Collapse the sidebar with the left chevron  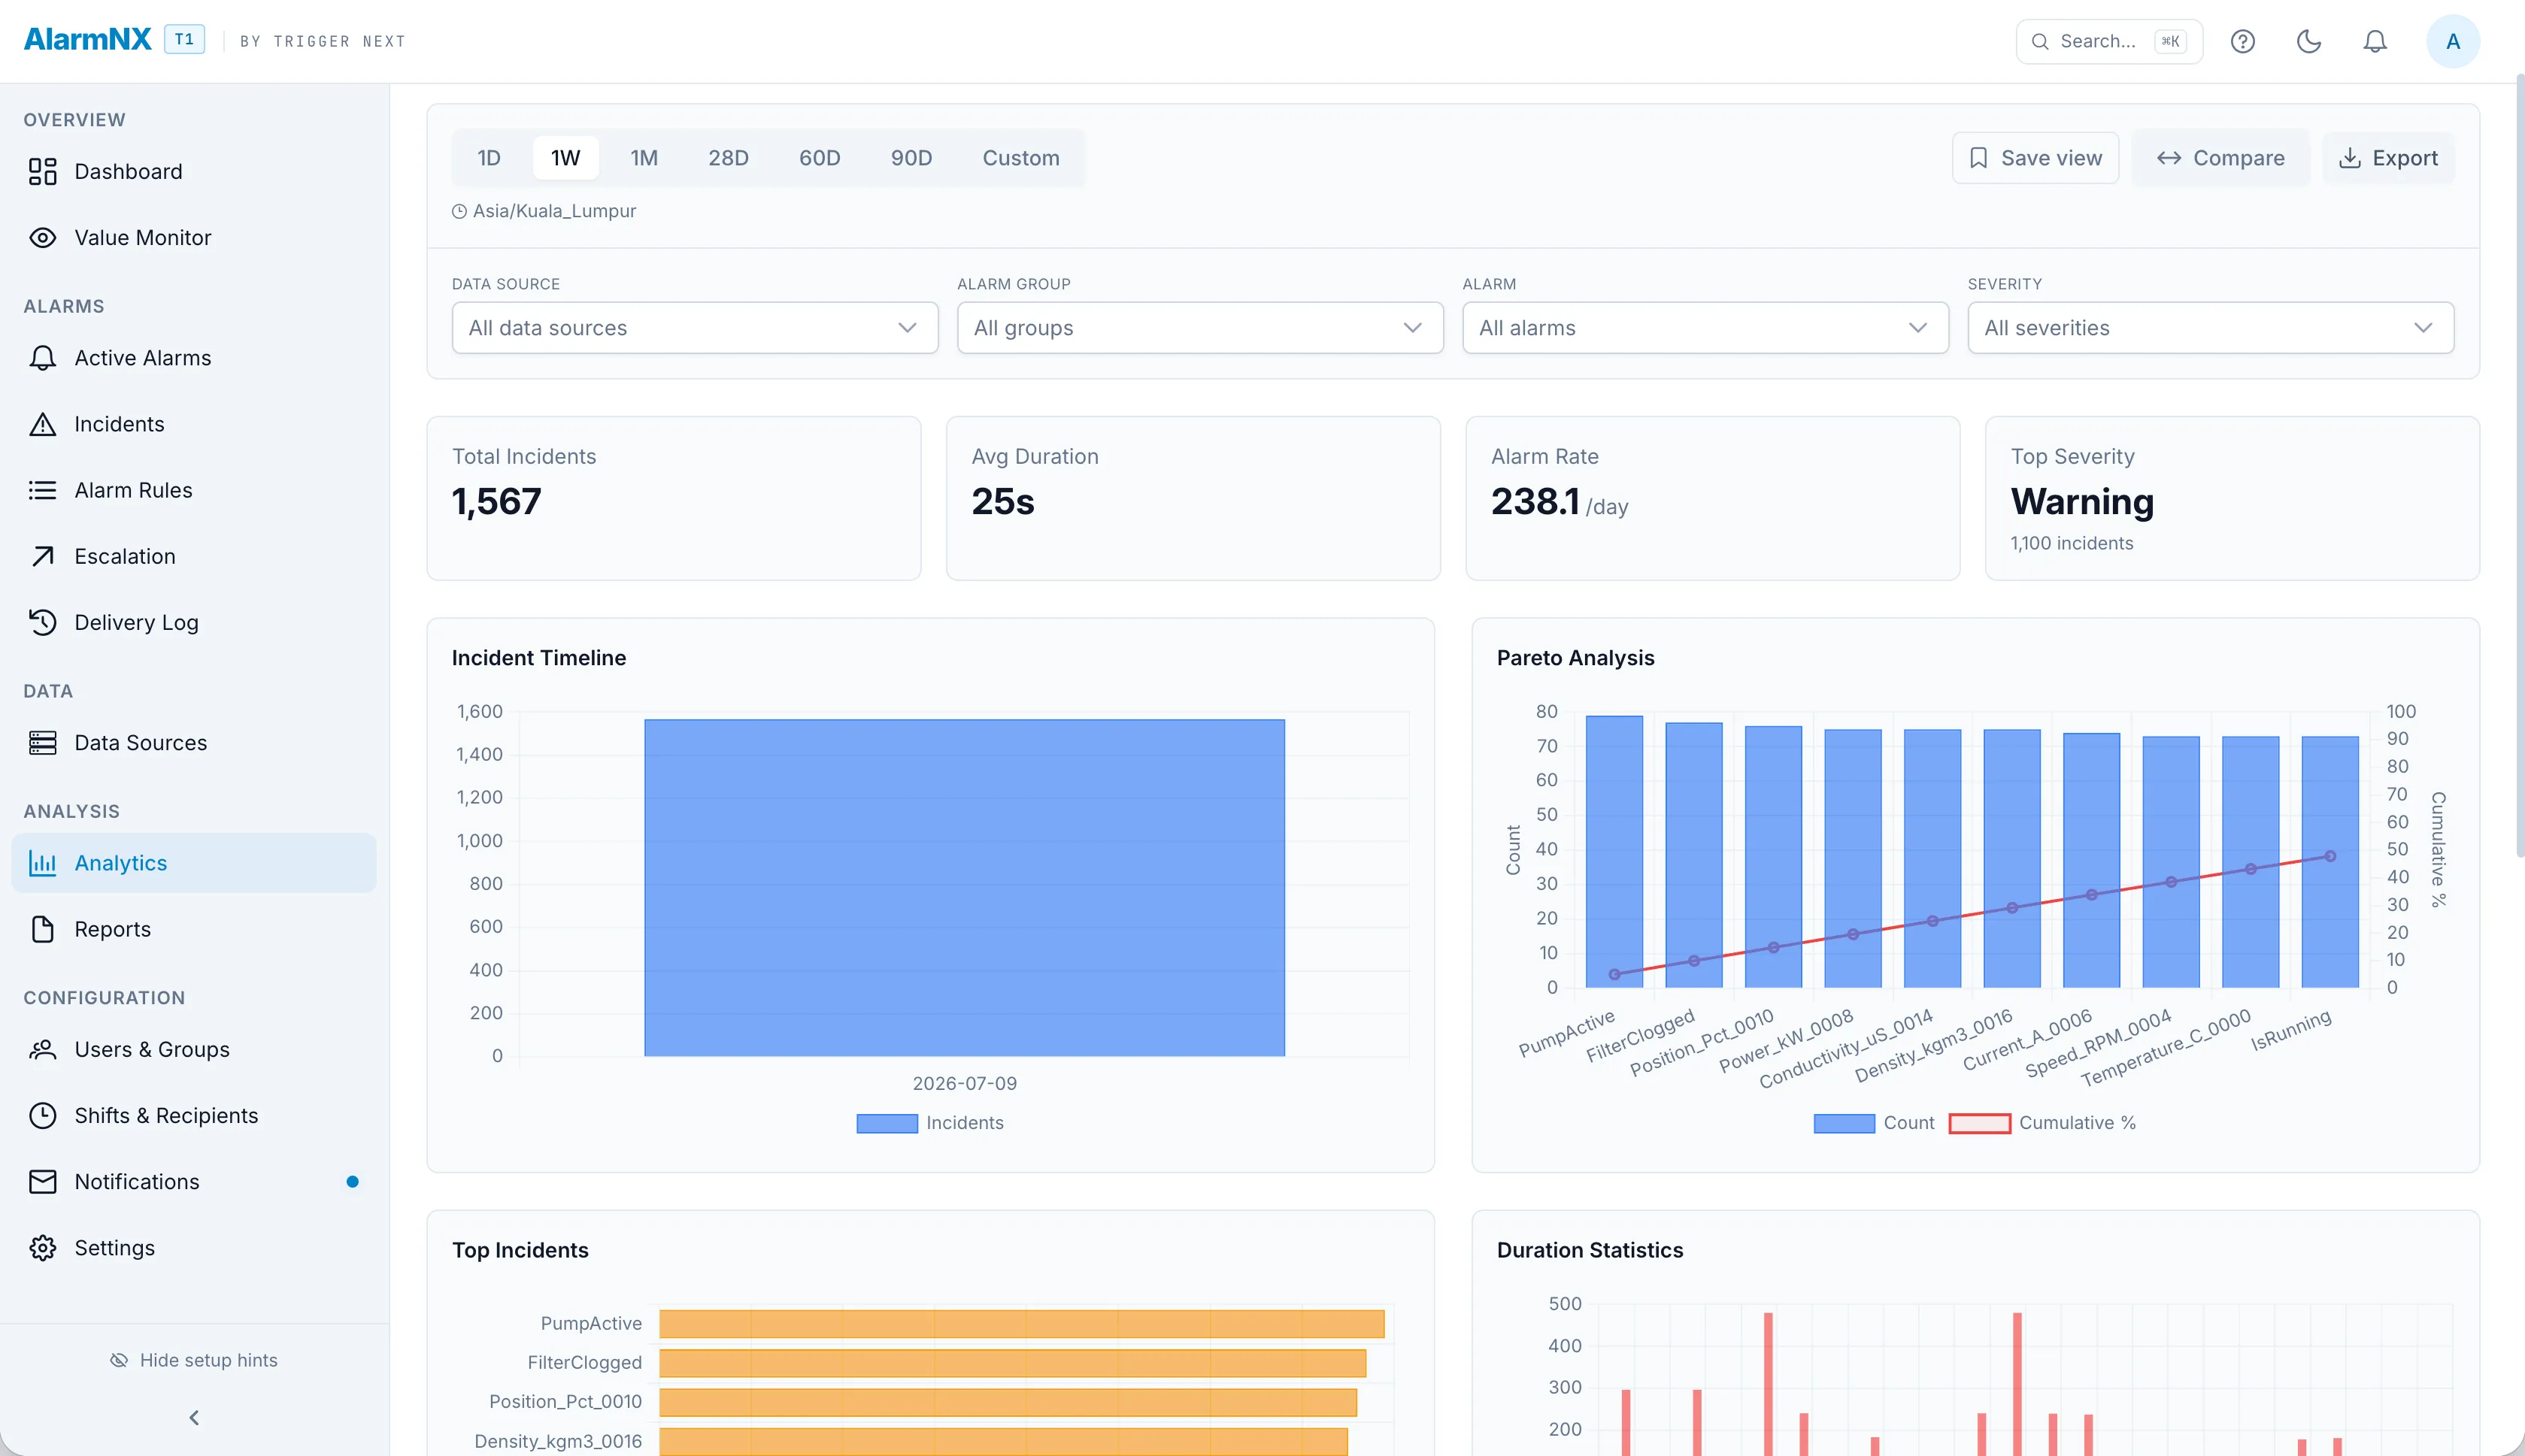point(194,1418)
